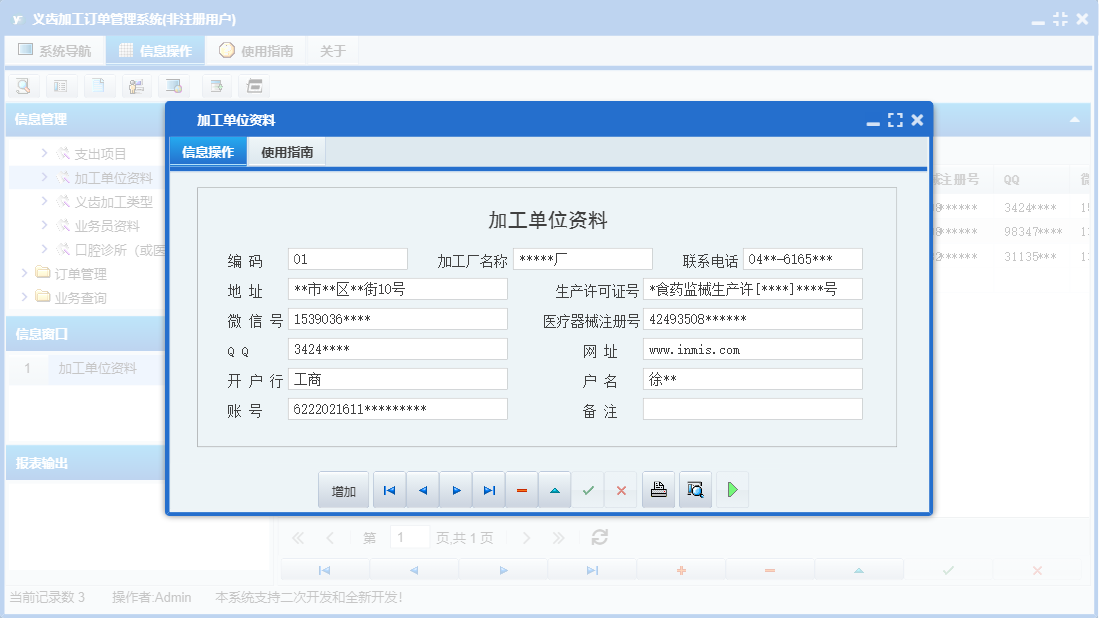The height and width of the screenshot is (618, 1099).
Task: Click the print icon in the dialog
Action: (658, 489)
